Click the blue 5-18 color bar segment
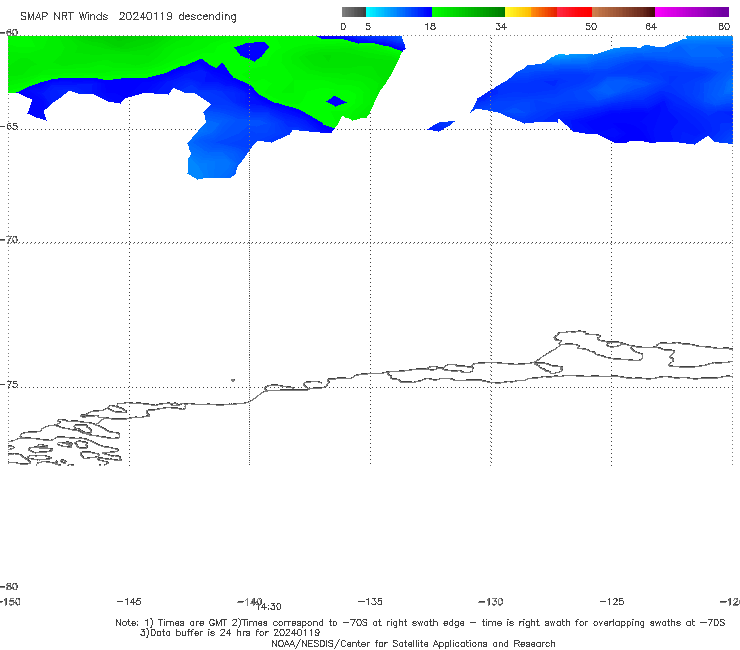This screenshot has height=650, width=740. [399, 12]
